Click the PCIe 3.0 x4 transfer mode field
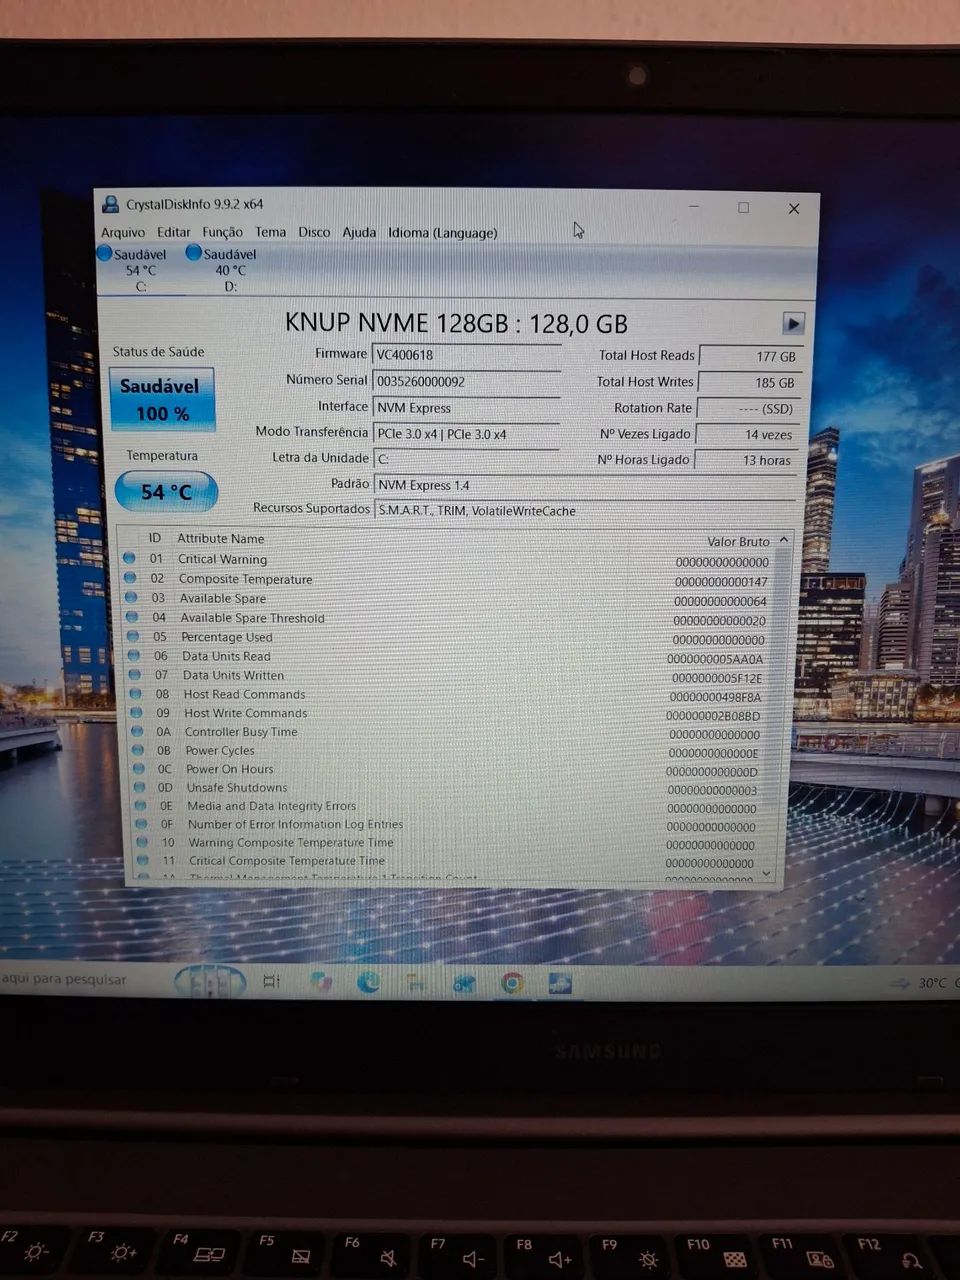Viewport: 960px width, 1280px height. click(466, 434)
